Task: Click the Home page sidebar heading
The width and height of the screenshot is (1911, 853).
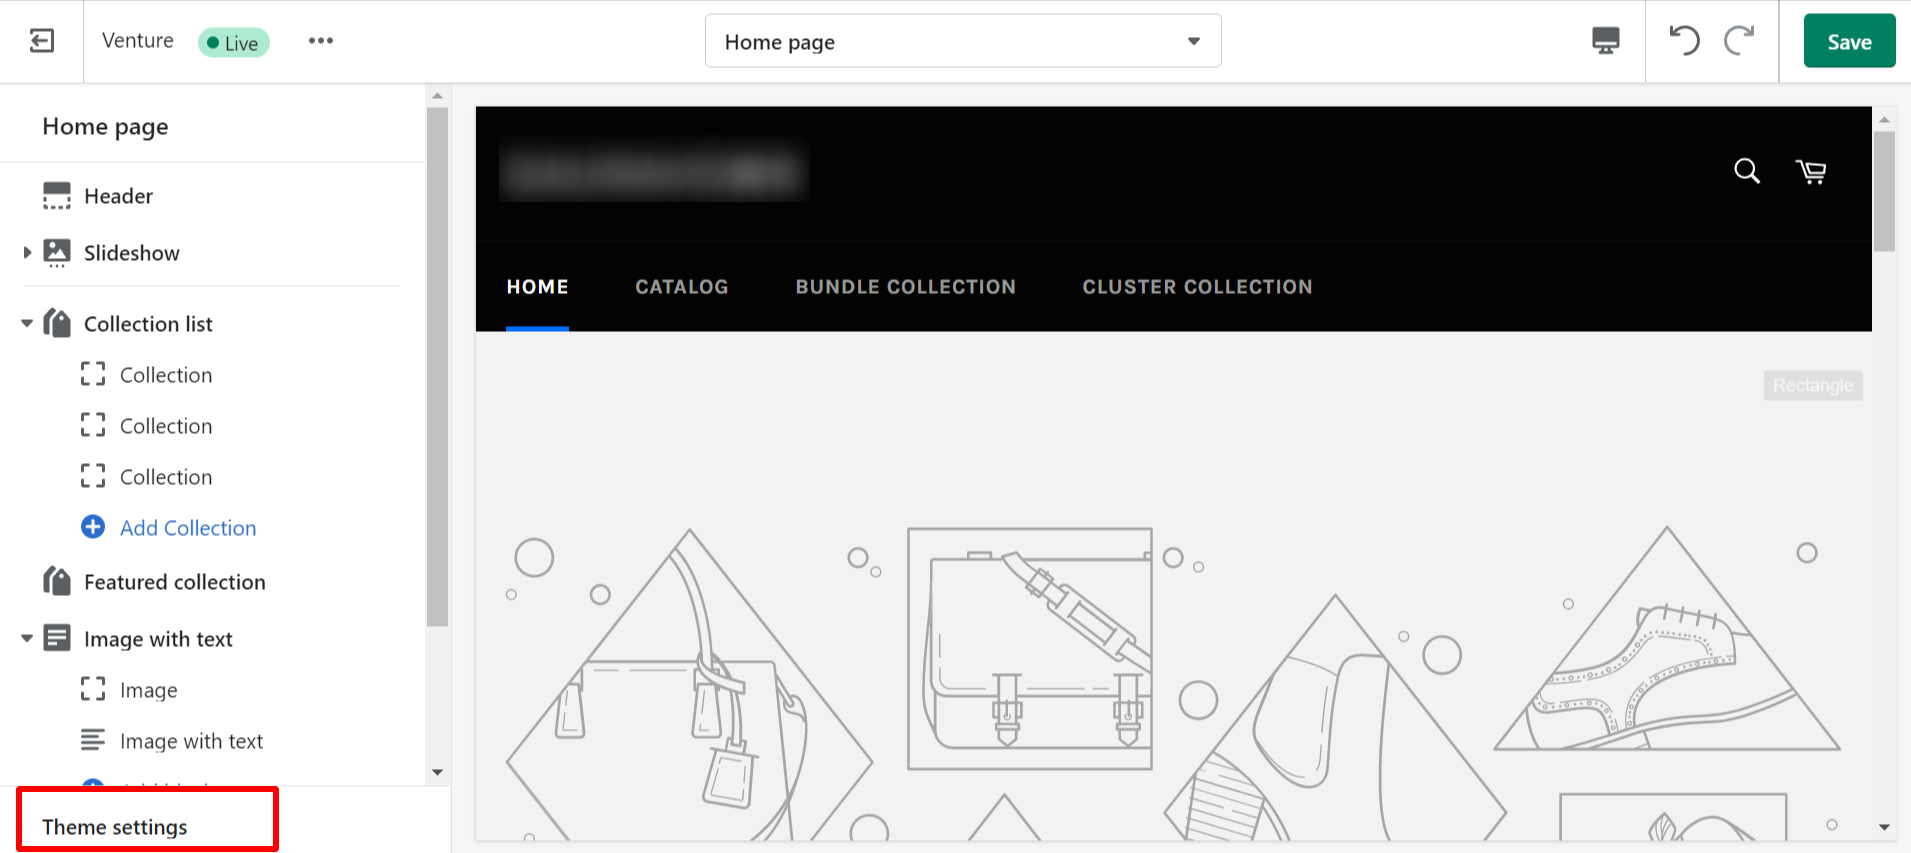Action: pos(105,127)
